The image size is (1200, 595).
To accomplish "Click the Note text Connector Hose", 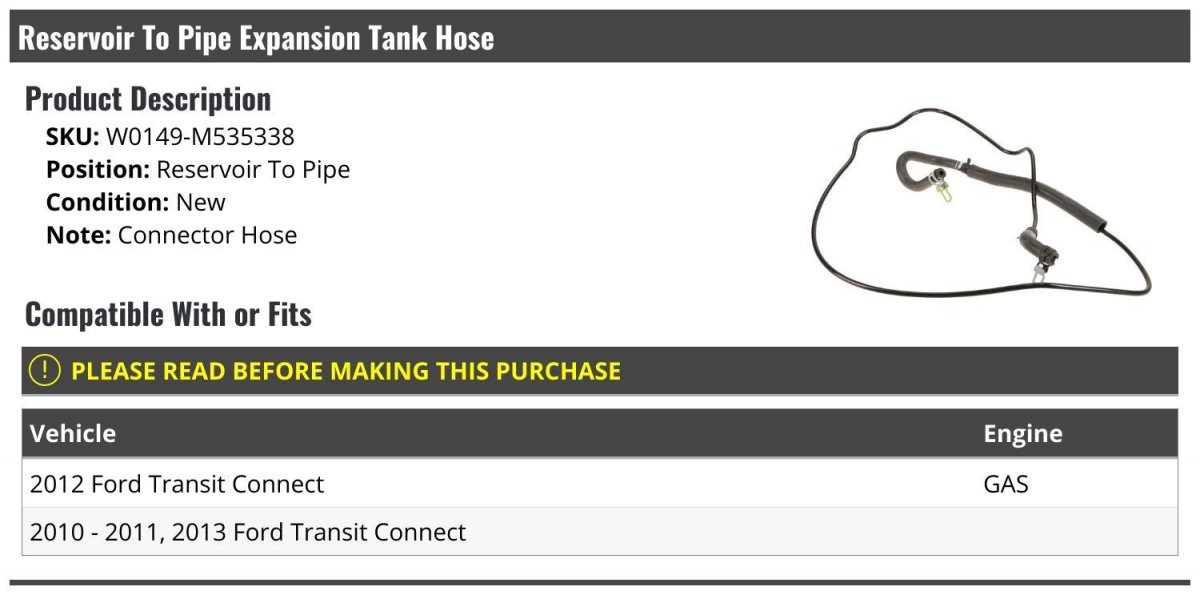I will coord(208,236).
